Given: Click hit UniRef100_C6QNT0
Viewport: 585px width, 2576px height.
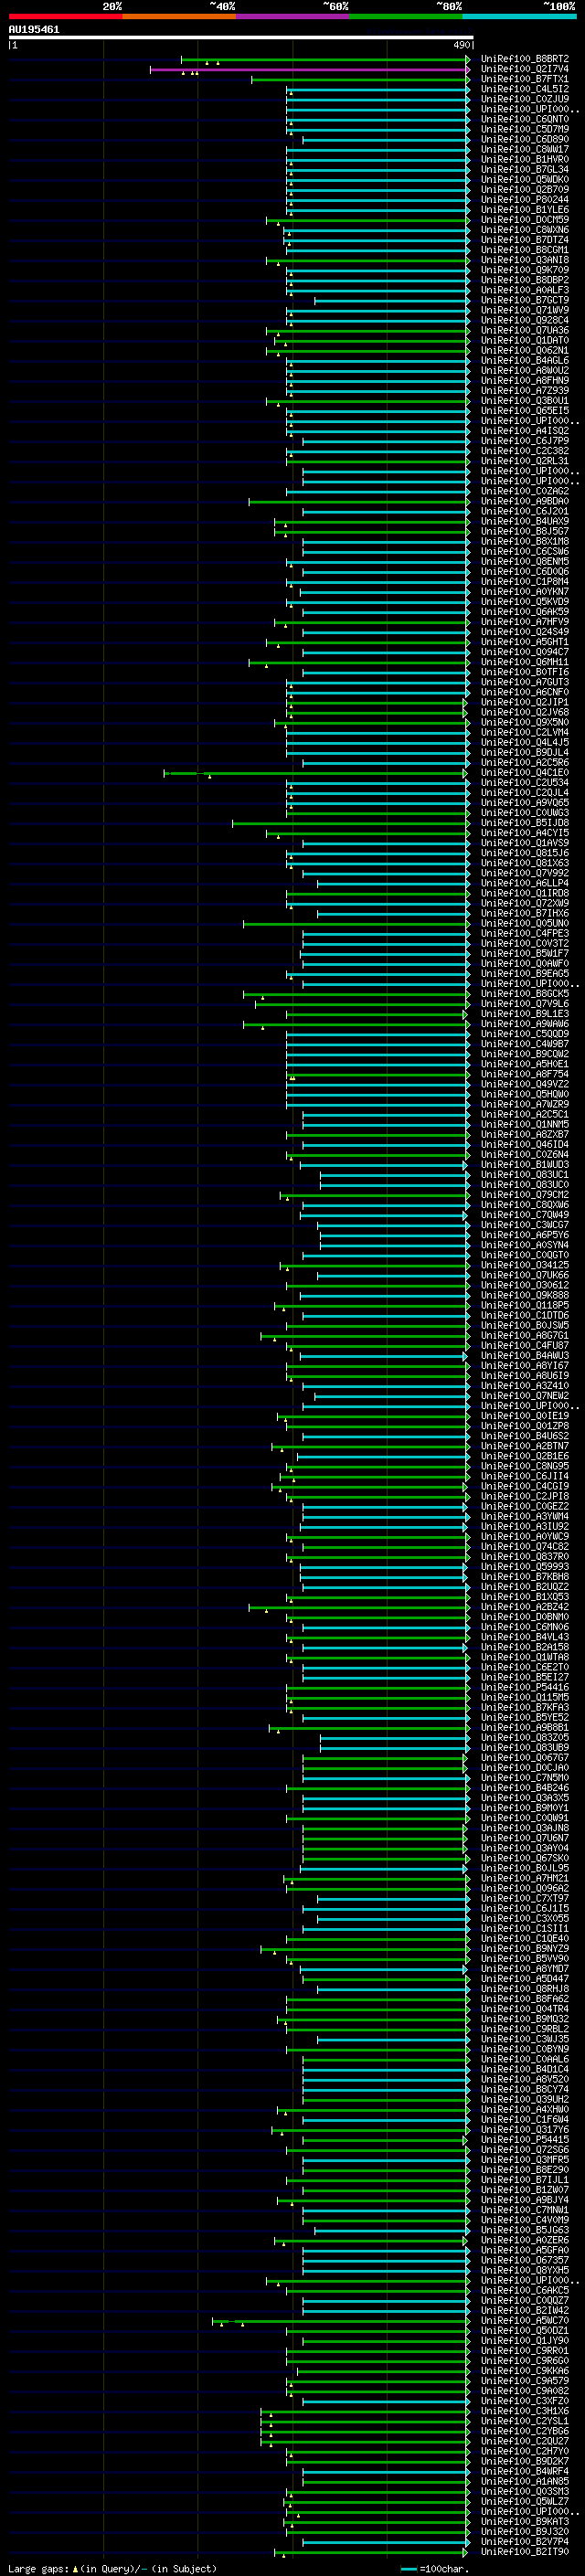Looking at the screenshot, I should click(x=524, y=119).
